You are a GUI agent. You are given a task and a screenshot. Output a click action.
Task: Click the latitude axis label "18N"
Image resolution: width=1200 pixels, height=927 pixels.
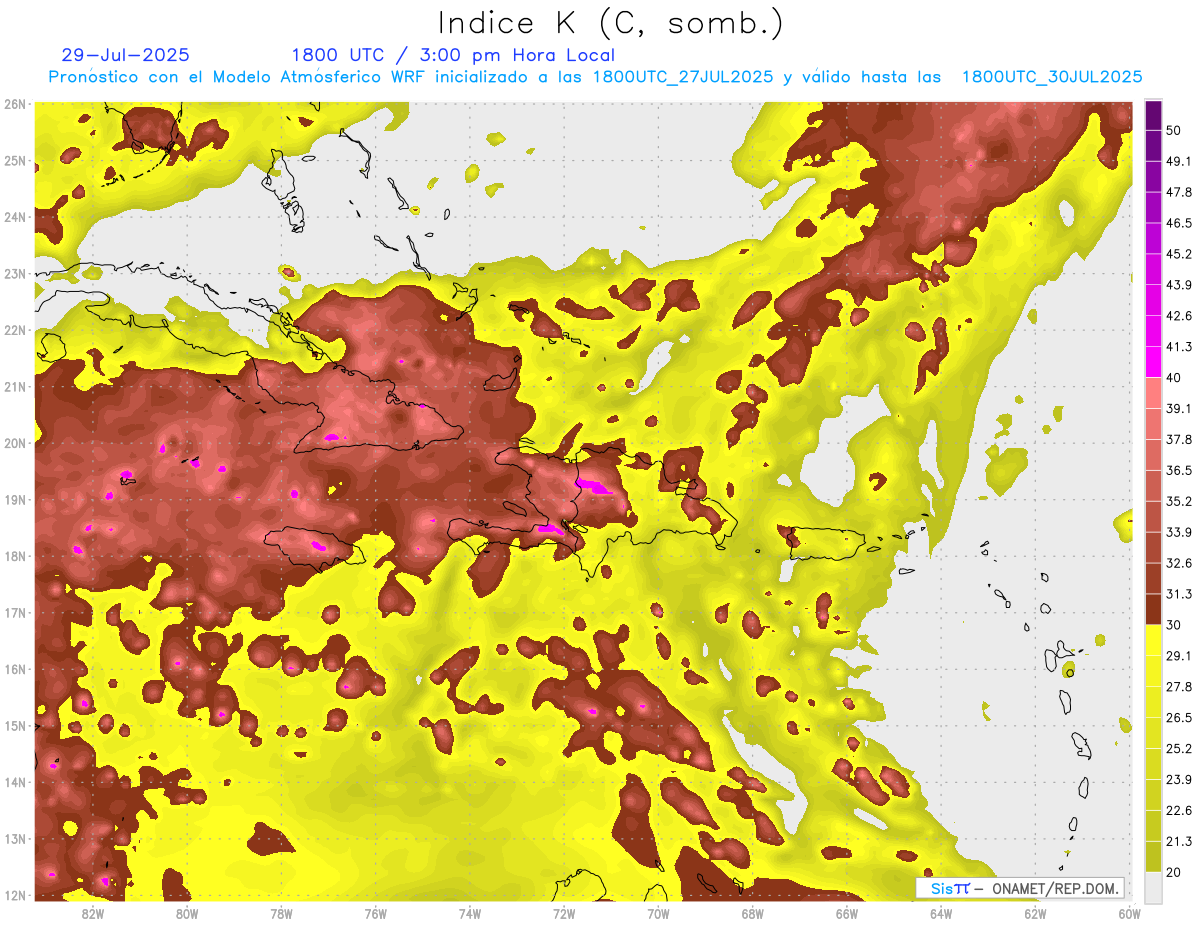[15, 556]
